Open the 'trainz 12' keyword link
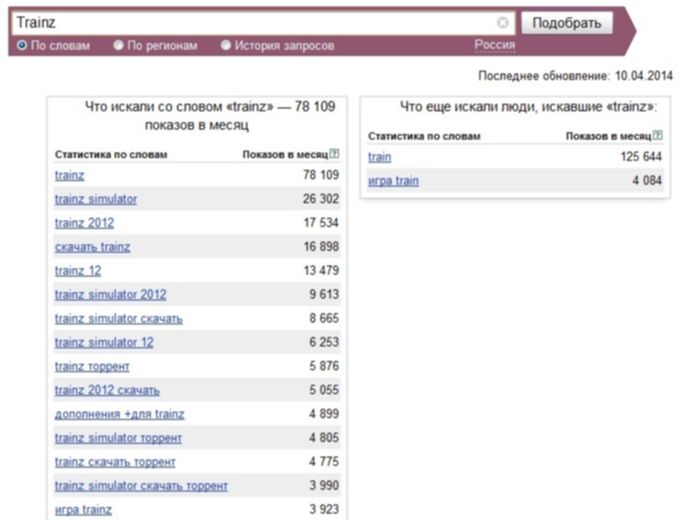The image size is (688, 520). 78,271
